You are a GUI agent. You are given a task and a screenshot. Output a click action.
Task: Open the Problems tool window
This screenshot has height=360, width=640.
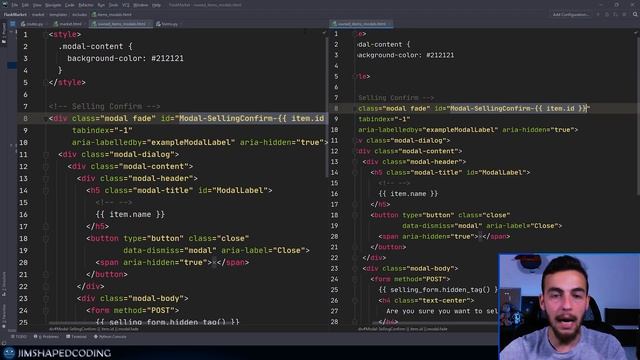(46, 337)
